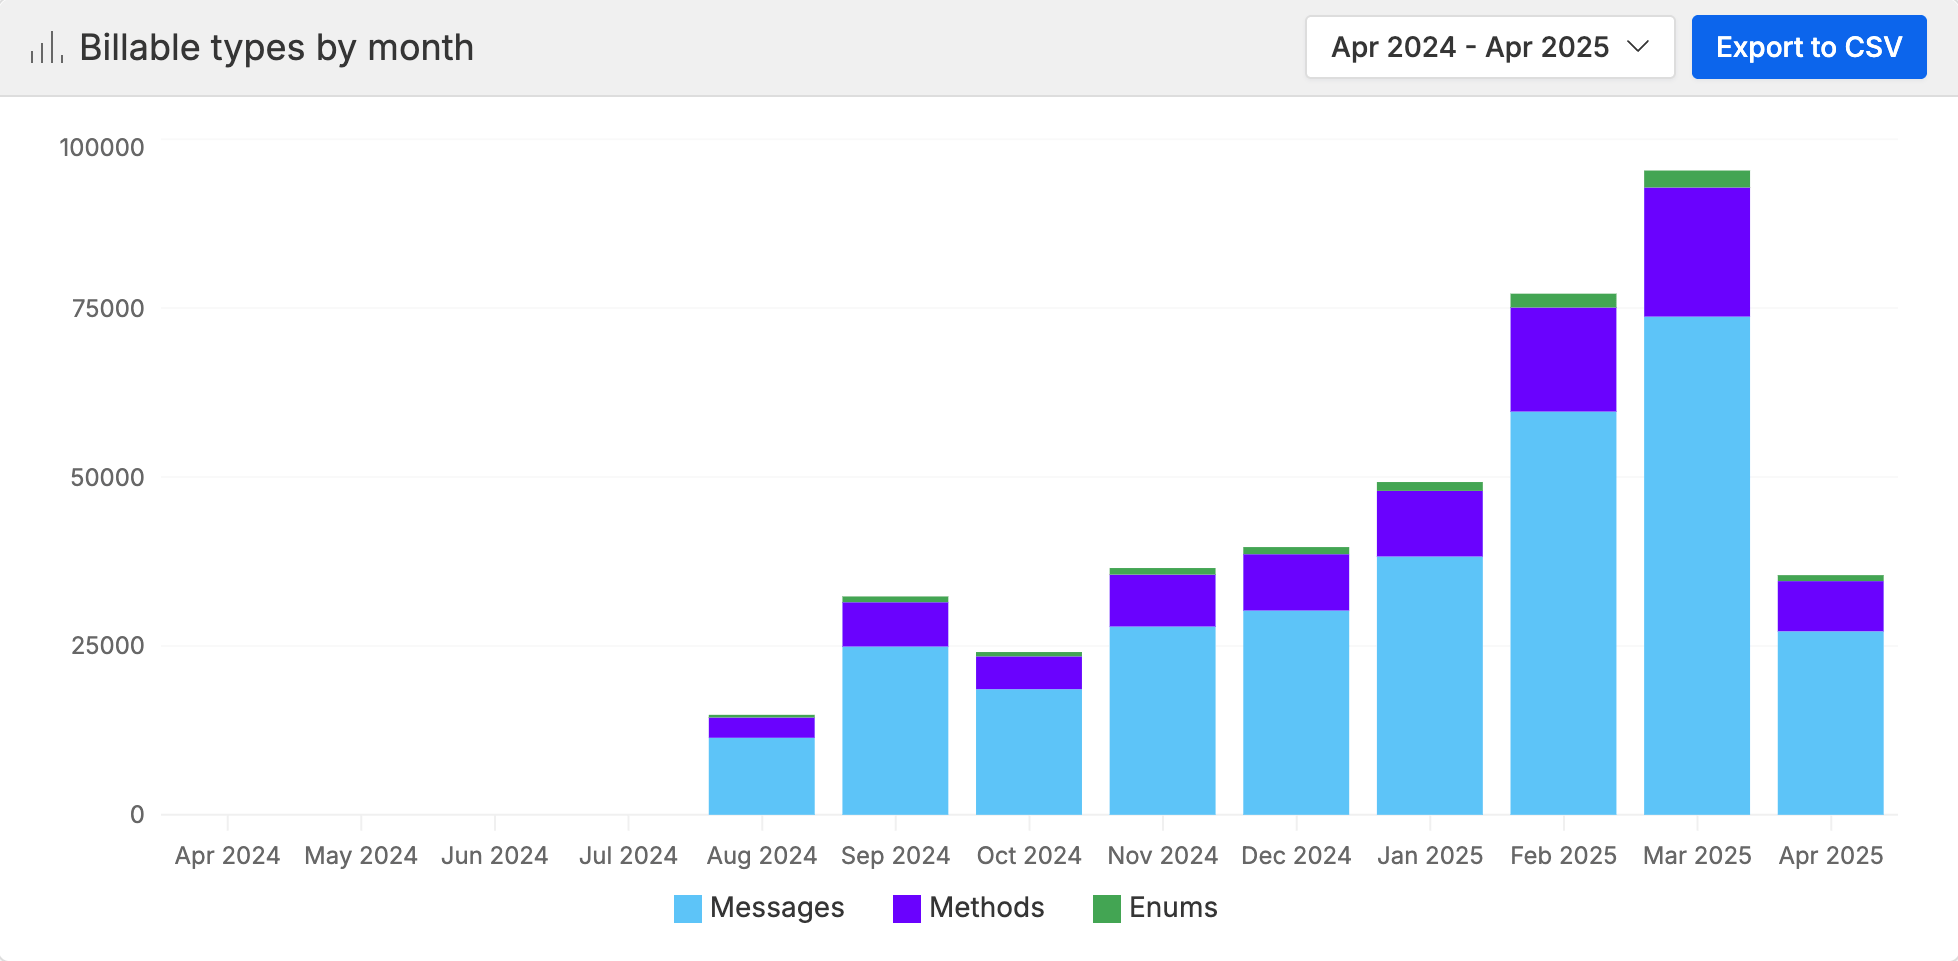Click the Sep 2024 axis label
Screen dimensions: 1958x961
coord(895,856)
